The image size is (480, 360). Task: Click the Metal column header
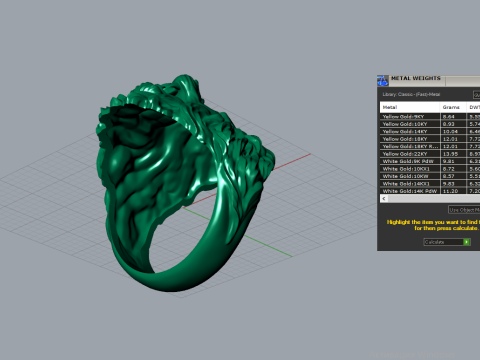click(410, 107)
